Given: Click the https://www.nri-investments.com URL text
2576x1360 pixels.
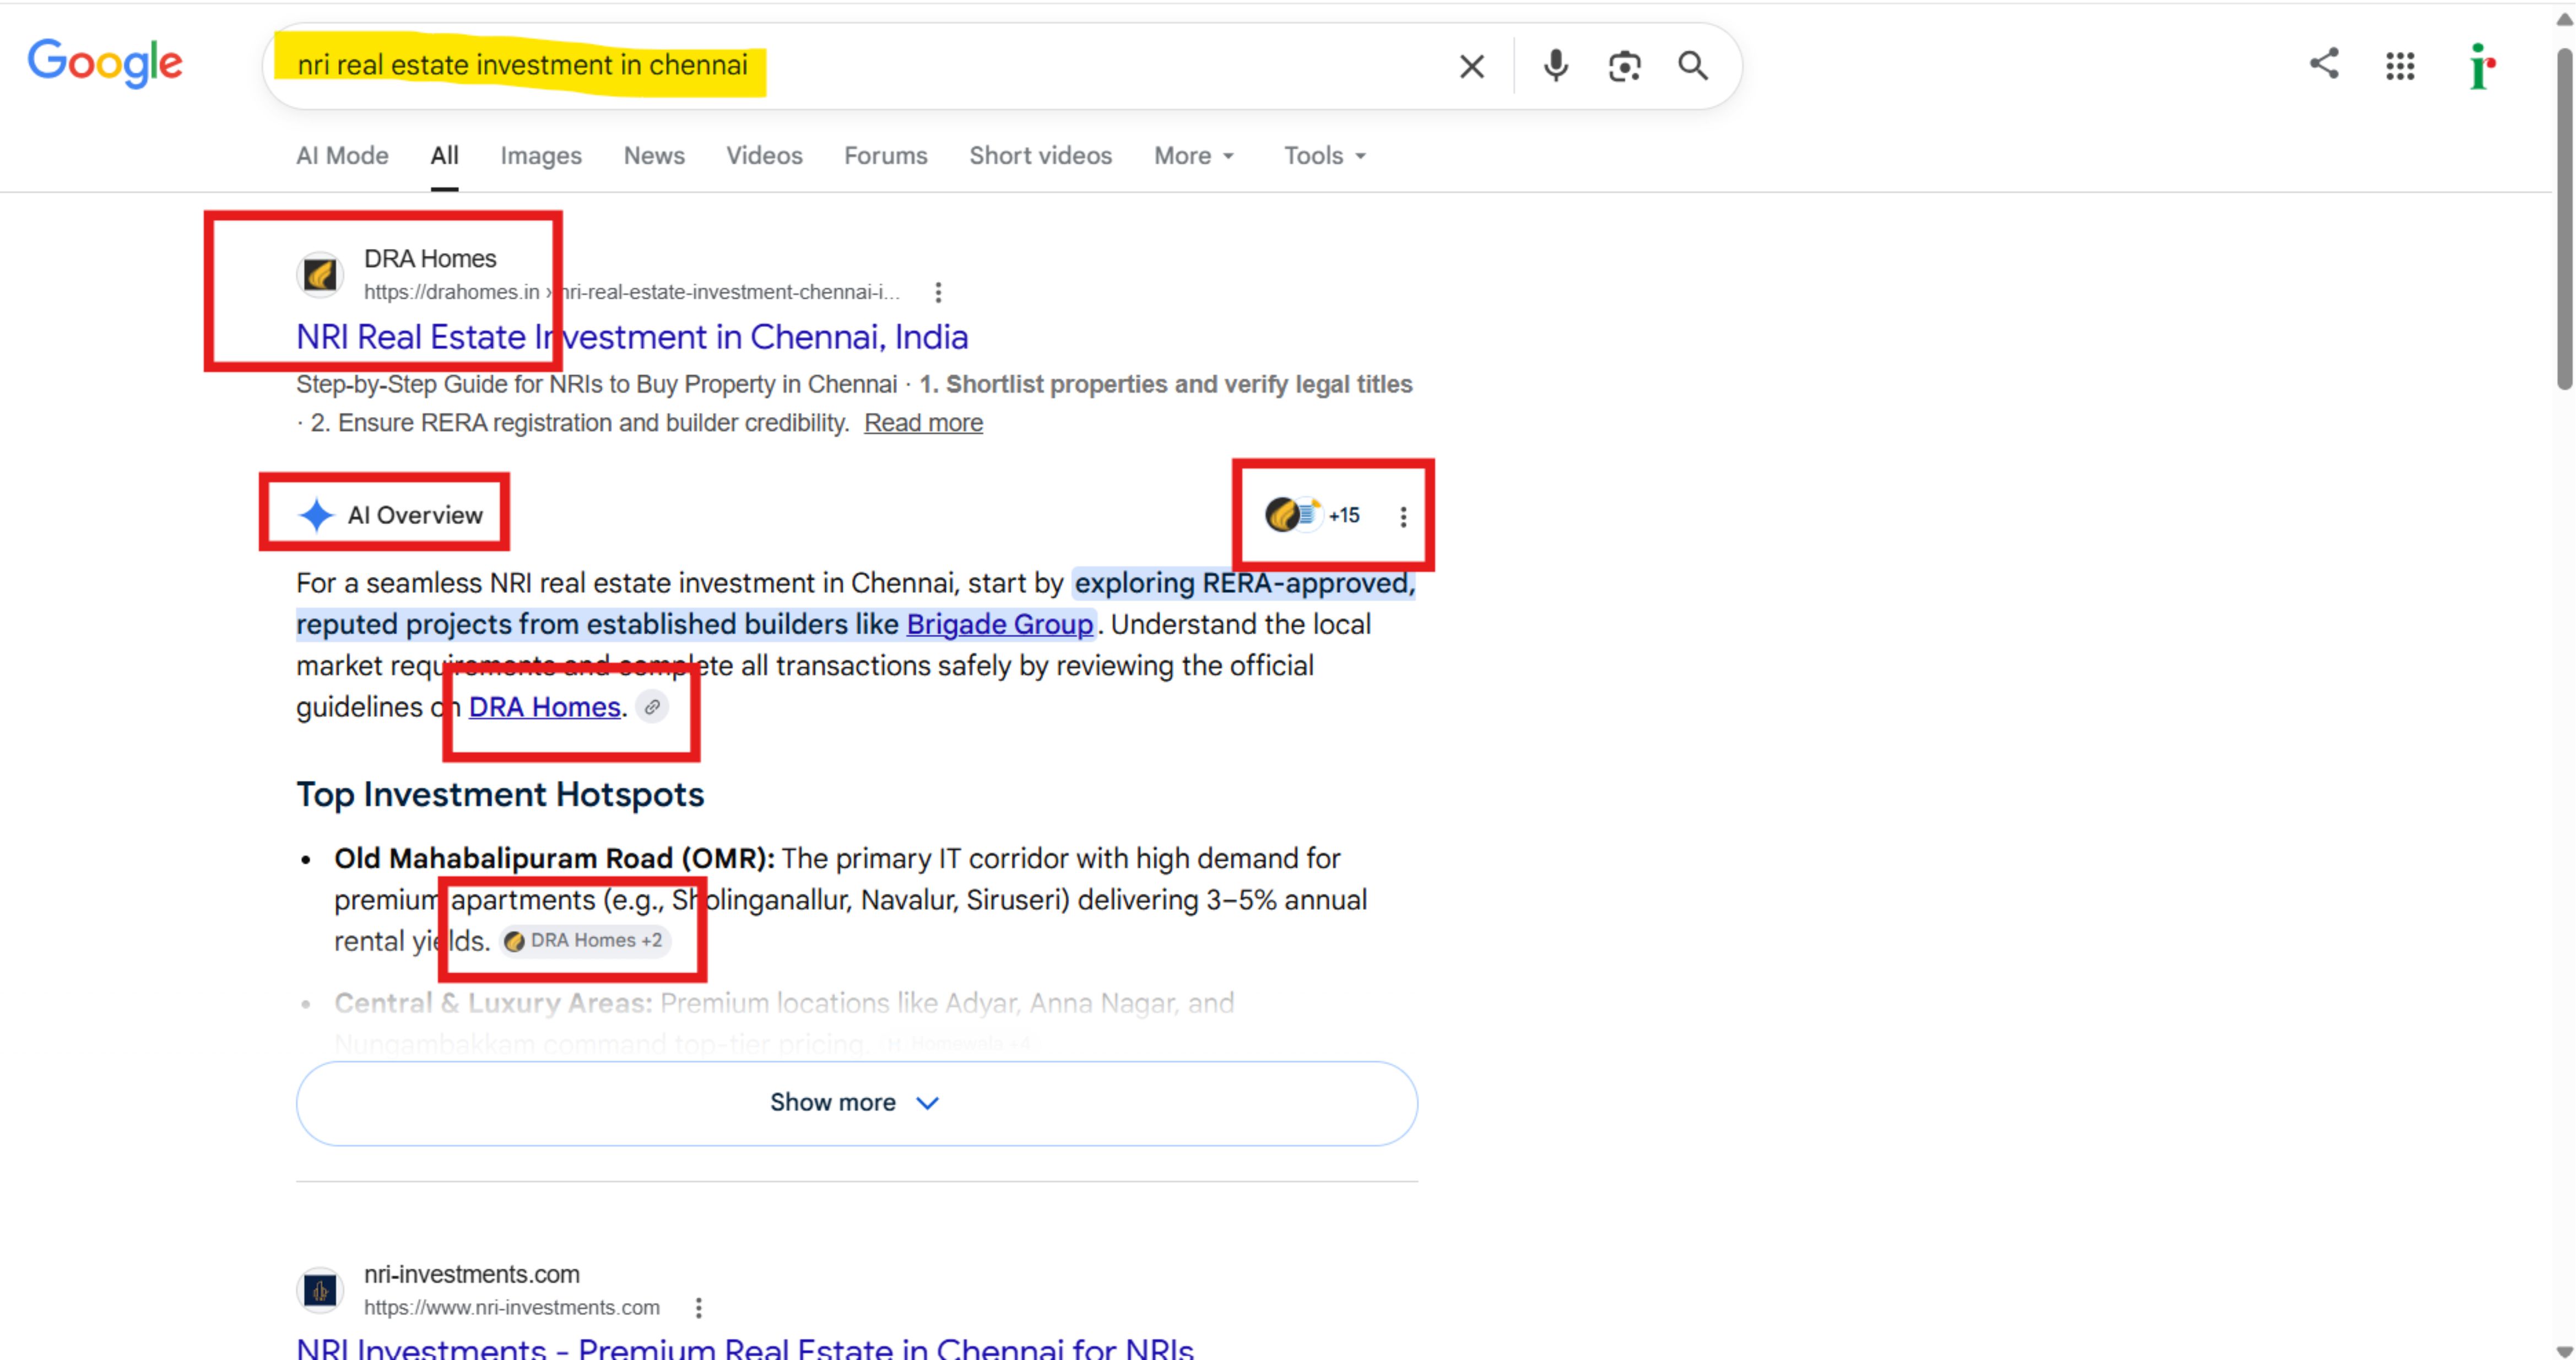Looking at the screenshot, I should pos(512,1307).
